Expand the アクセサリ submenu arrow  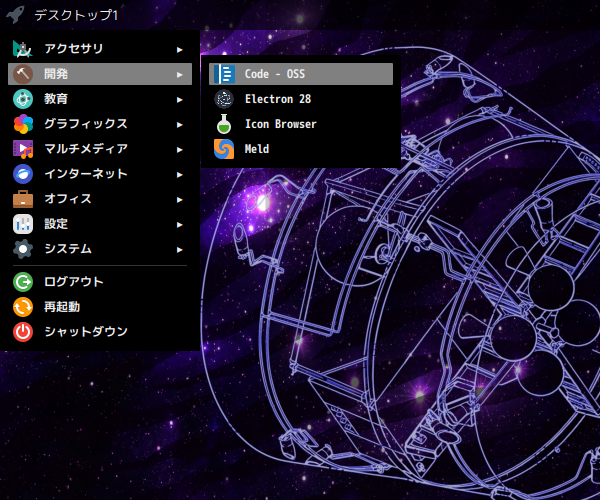179,50
